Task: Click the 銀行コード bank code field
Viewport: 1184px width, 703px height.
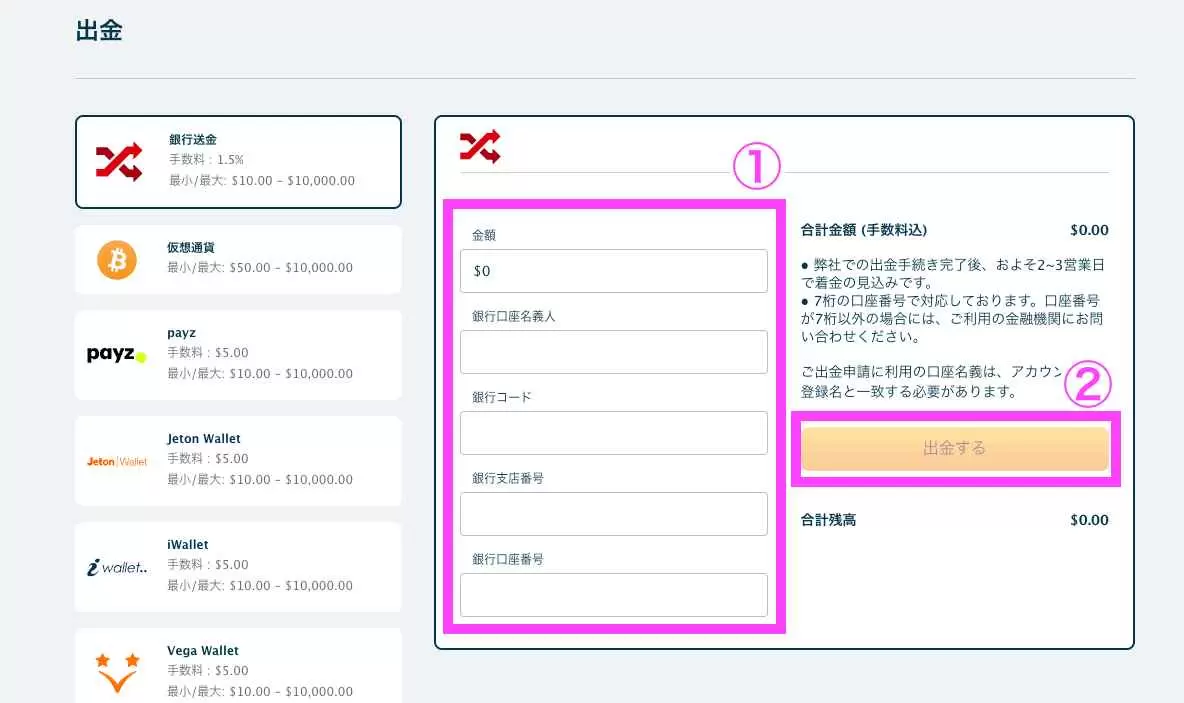Action: (x=613, y=432)
